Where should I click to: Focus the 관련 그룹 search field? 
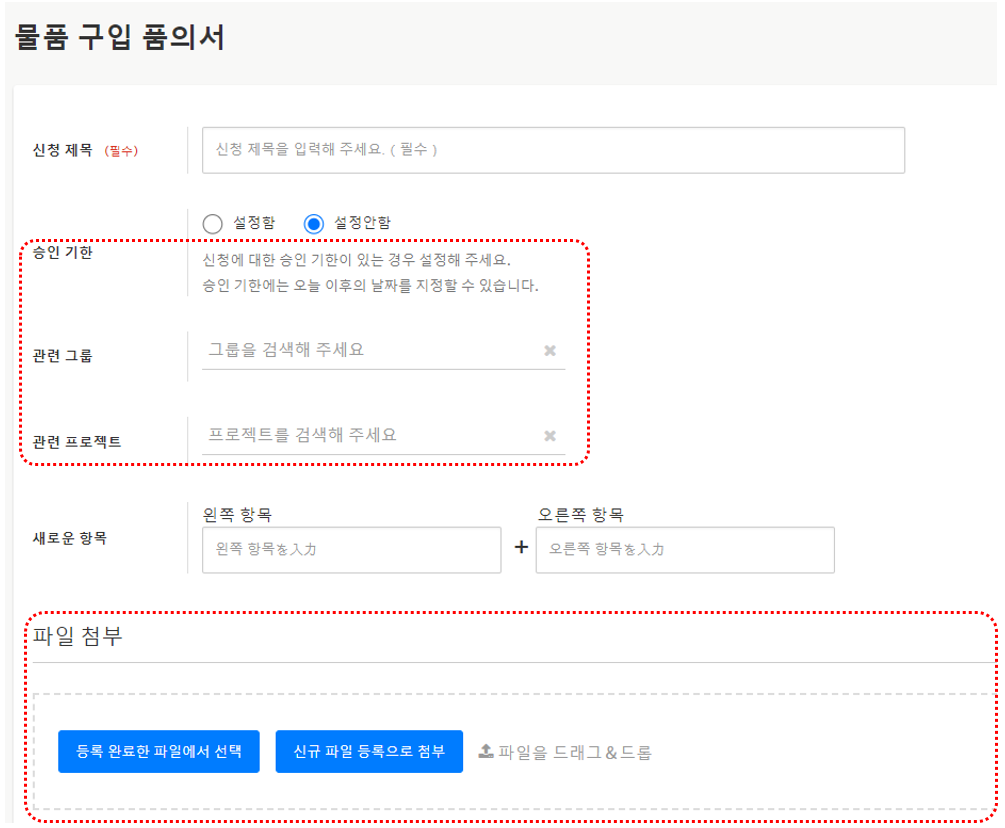pos(370,350)
